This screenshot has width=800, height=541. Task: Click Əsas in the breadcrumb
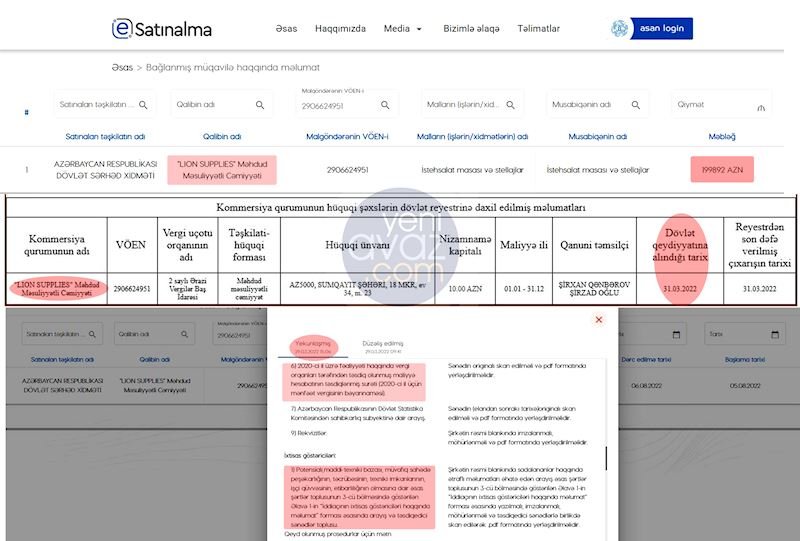pyautogui.click(x=122, y=67)
